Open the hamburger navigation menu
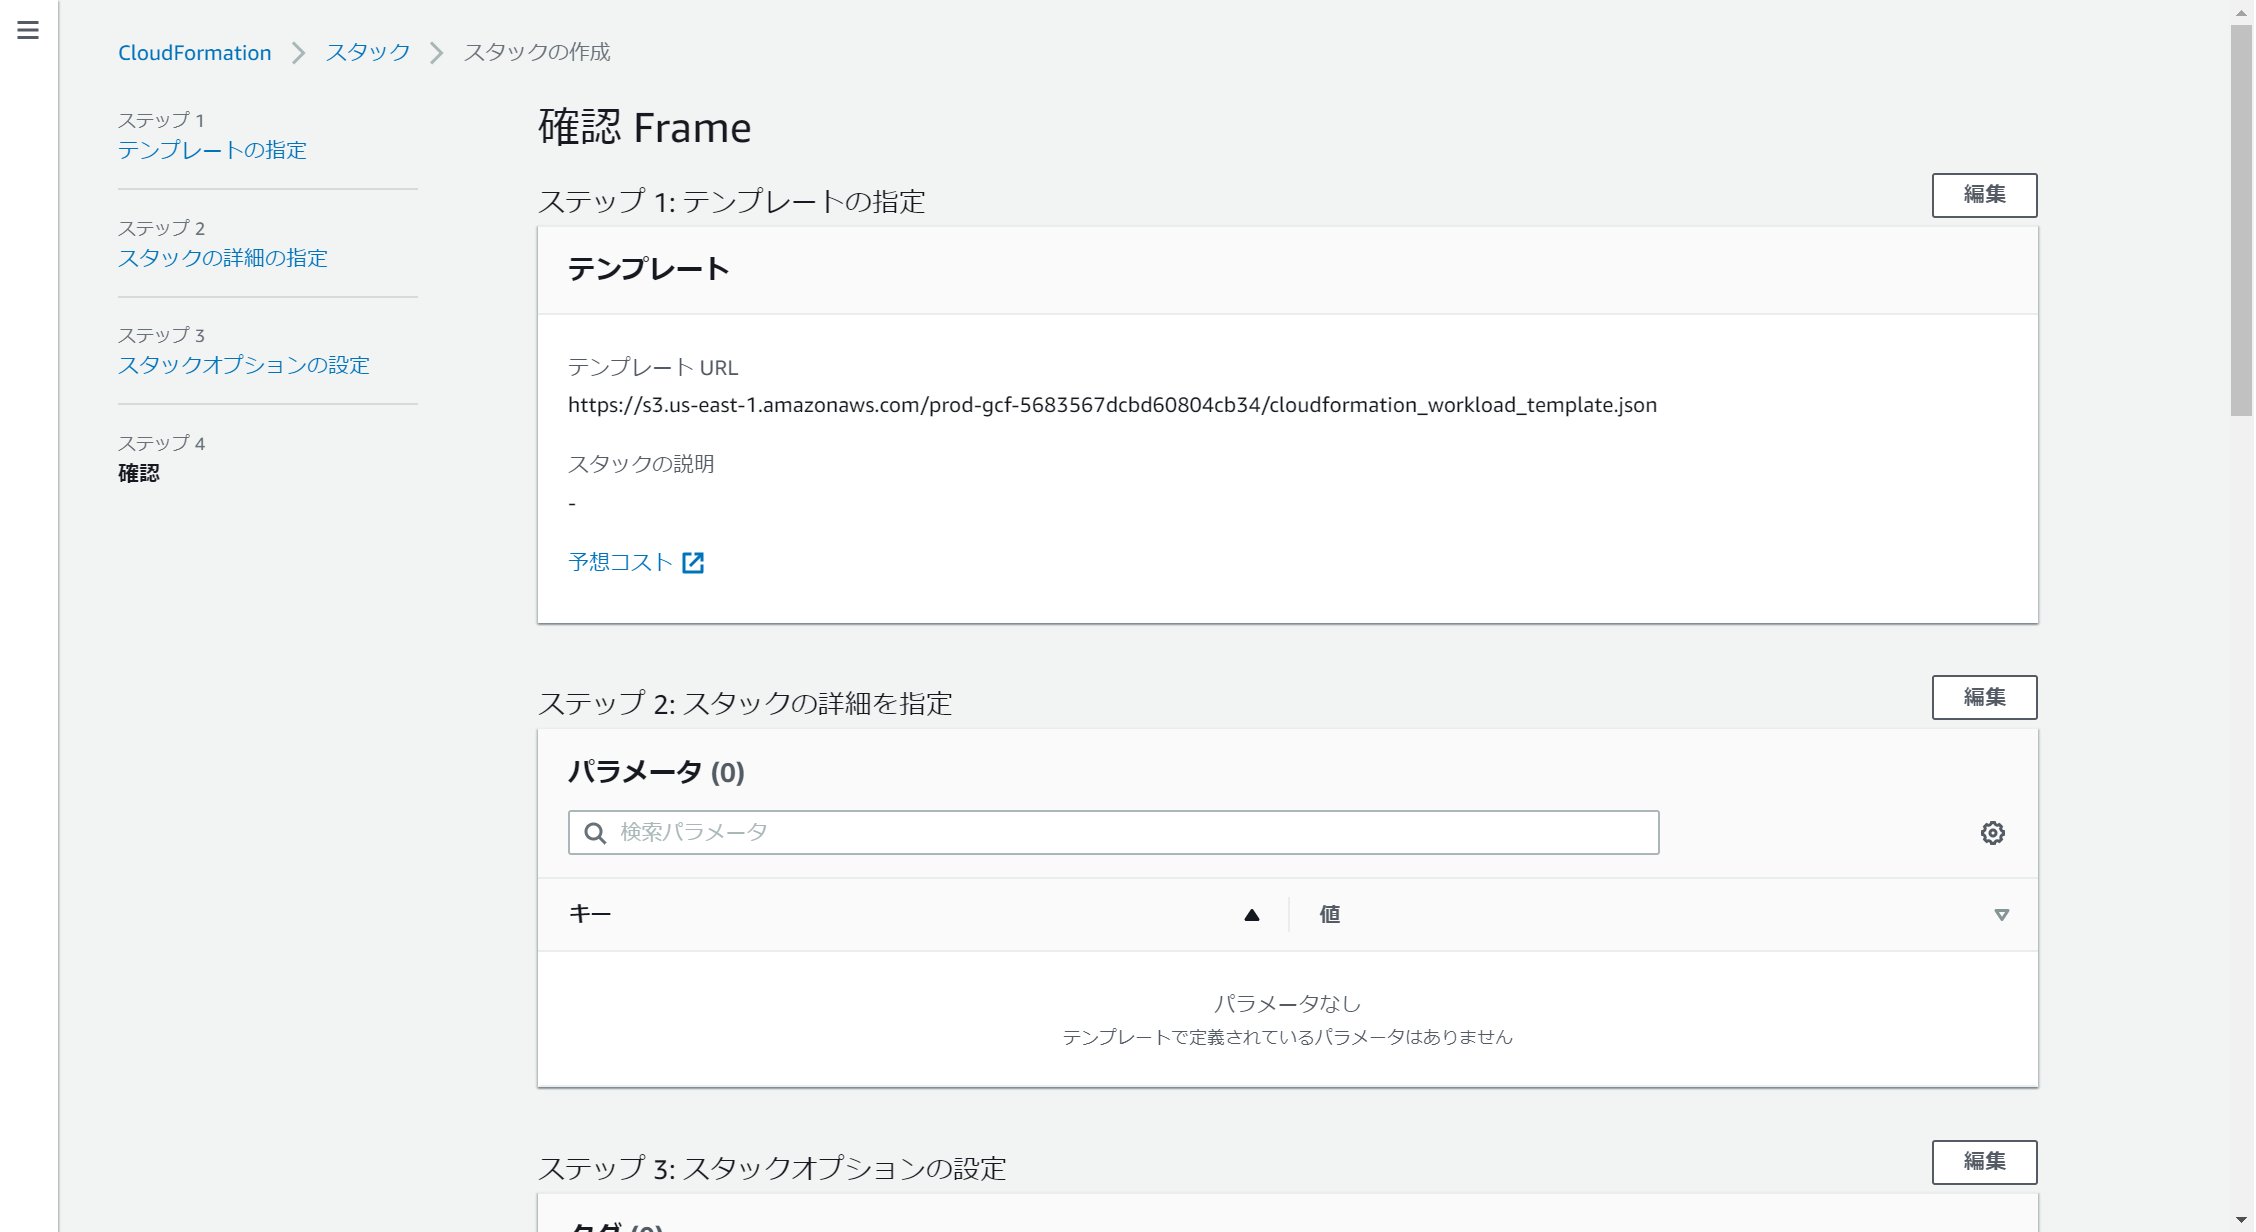The height and width of the screenshot is (1232, 2256). coord(28,30)
